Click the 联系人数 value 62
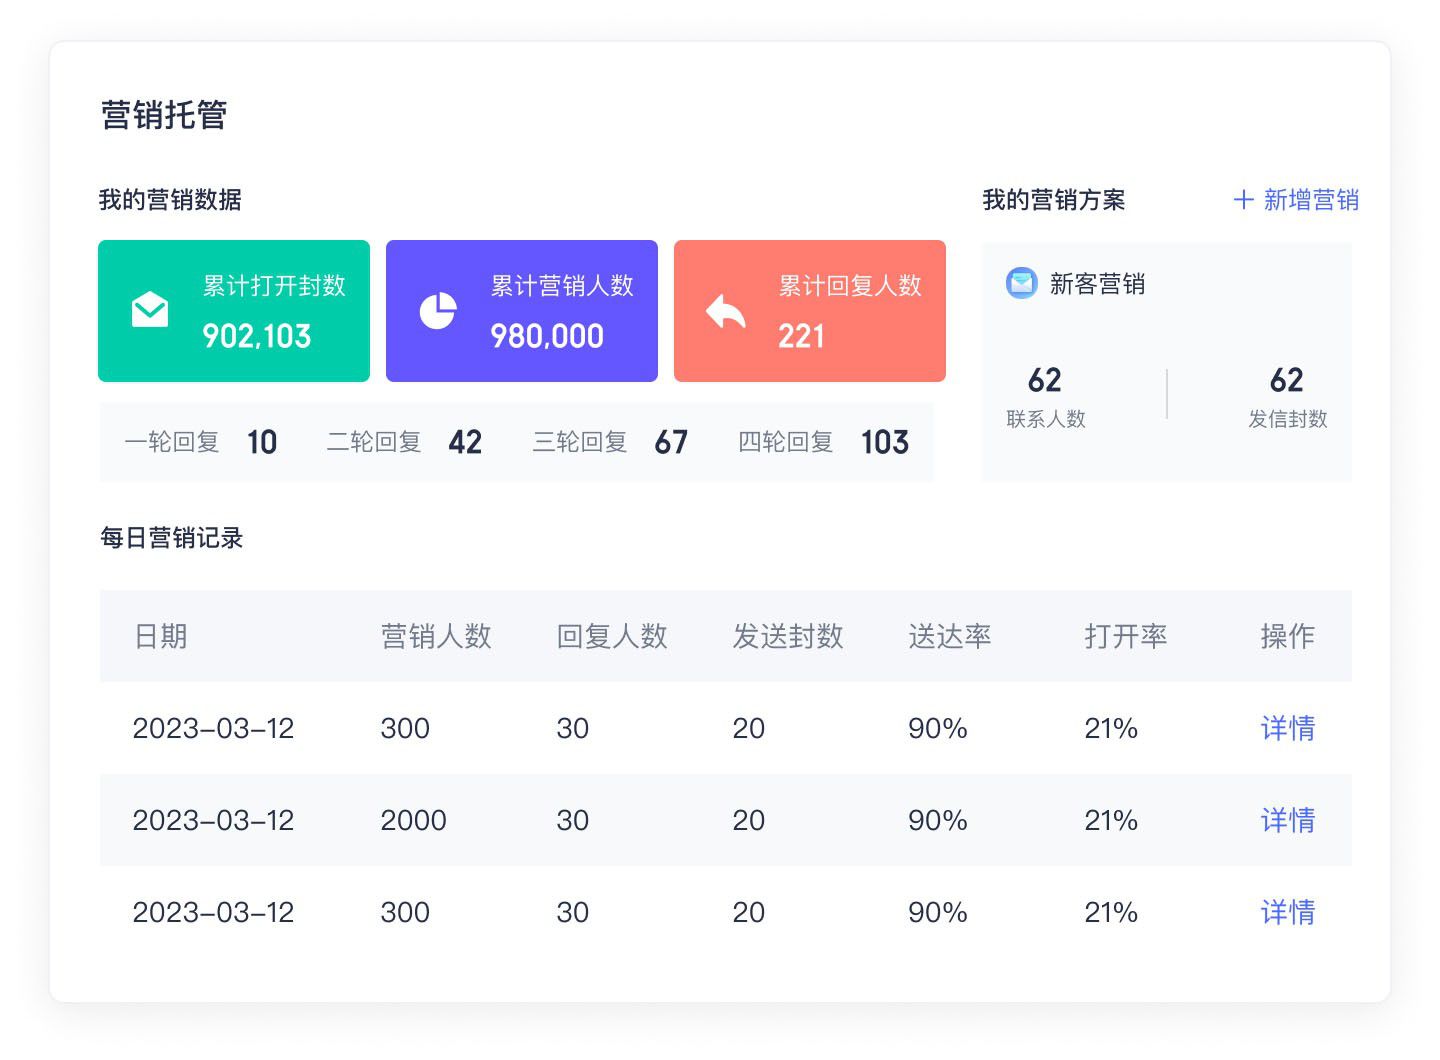Viewport: 1440px width, 1060px height. (1045, 380)
